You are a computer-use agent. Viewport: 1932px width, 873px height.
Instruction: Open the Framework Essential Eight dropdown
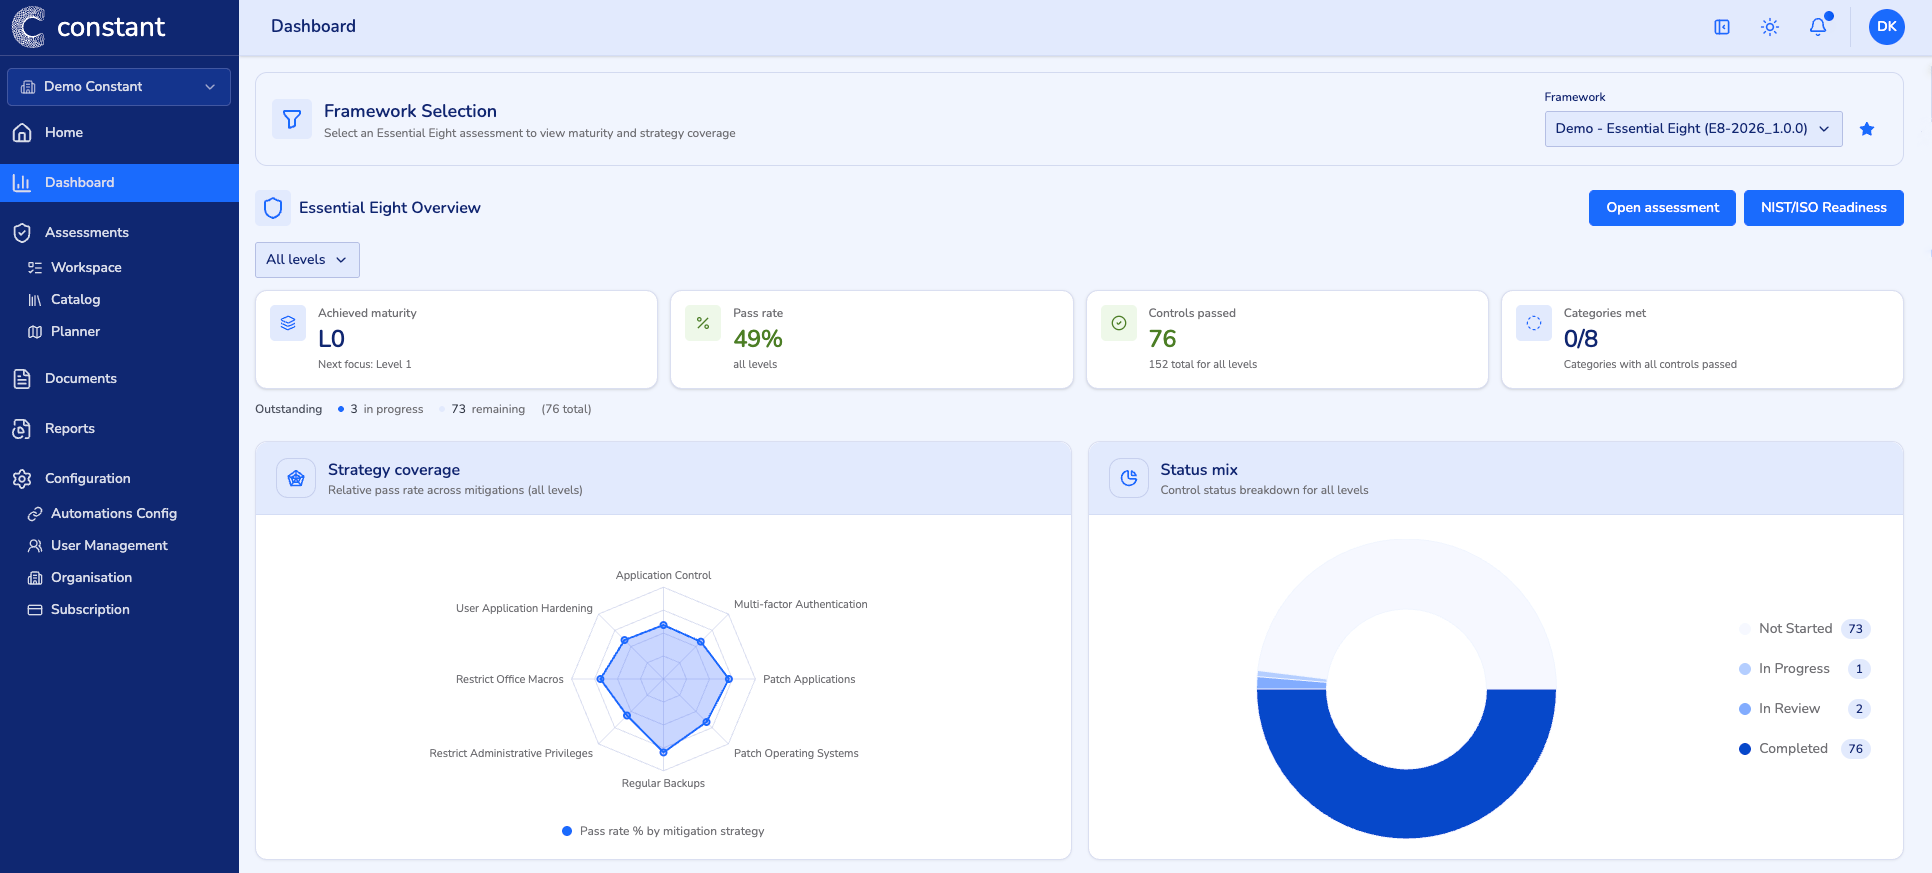pyautogui.click(x=1693, y=129)
